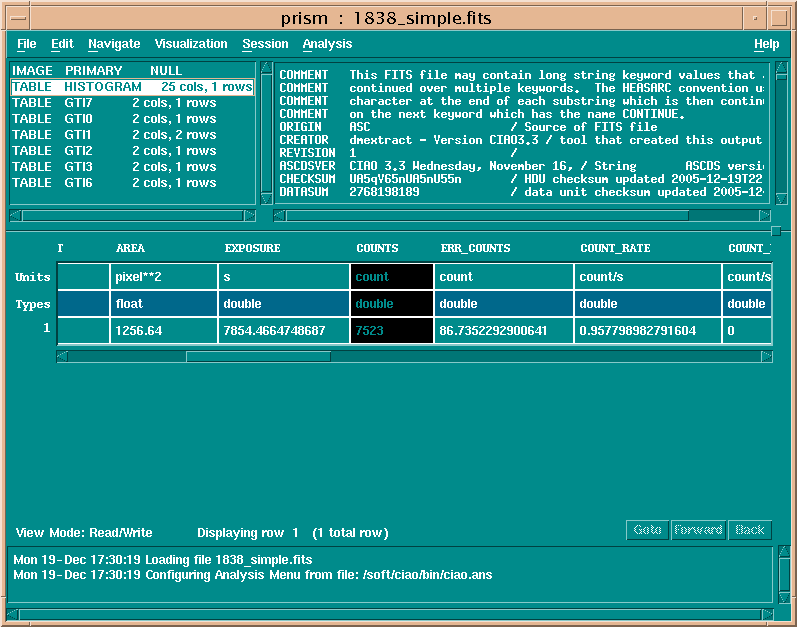Click the block list scroll-left arrow
The height and width of the screenshot is (627, 797).
(15, 216)
